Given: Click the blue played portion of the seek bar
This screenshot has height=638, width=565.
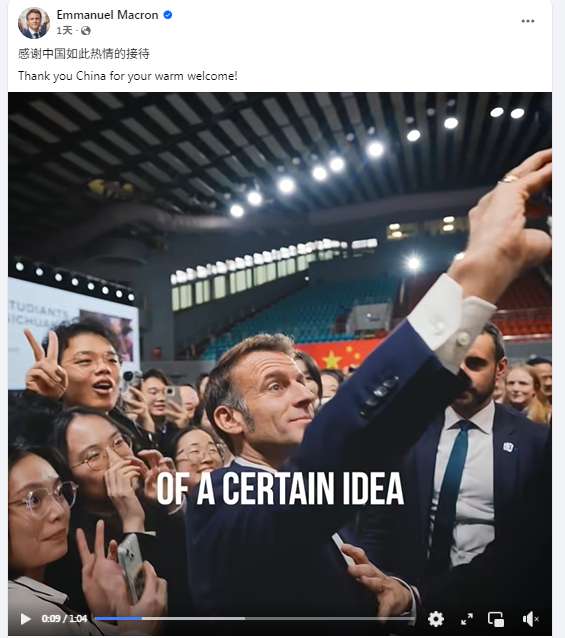Looking at the screenshot, I should pyautogui.click(x=119, y=618).
